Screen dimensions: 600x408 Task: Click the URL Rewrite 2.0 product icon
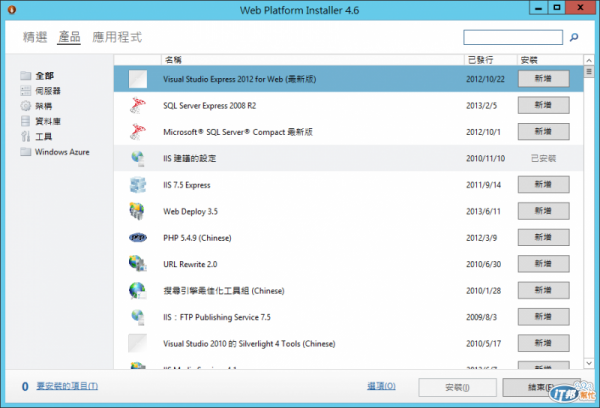pos(138,264)
